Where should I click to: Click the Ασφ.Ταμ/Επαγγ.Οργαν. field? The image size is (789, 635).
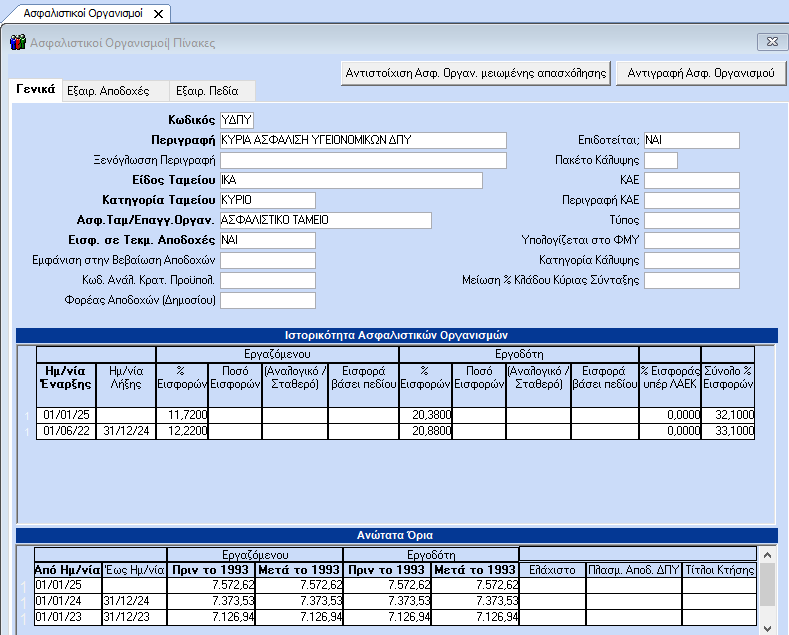click(x=326, y=220)
